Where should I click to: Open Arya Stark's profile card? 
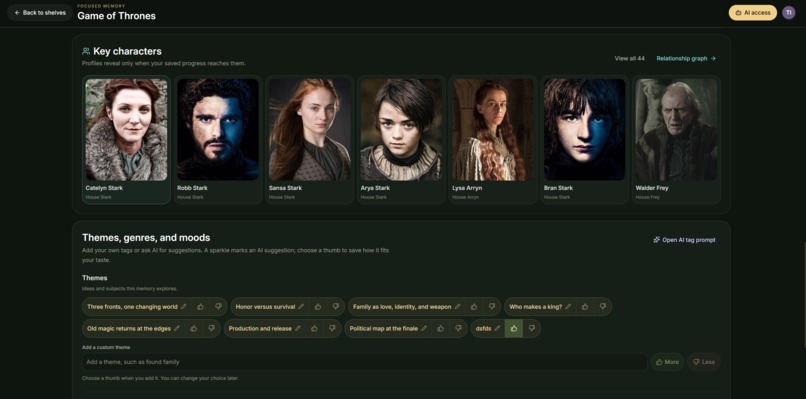point(401,140)
